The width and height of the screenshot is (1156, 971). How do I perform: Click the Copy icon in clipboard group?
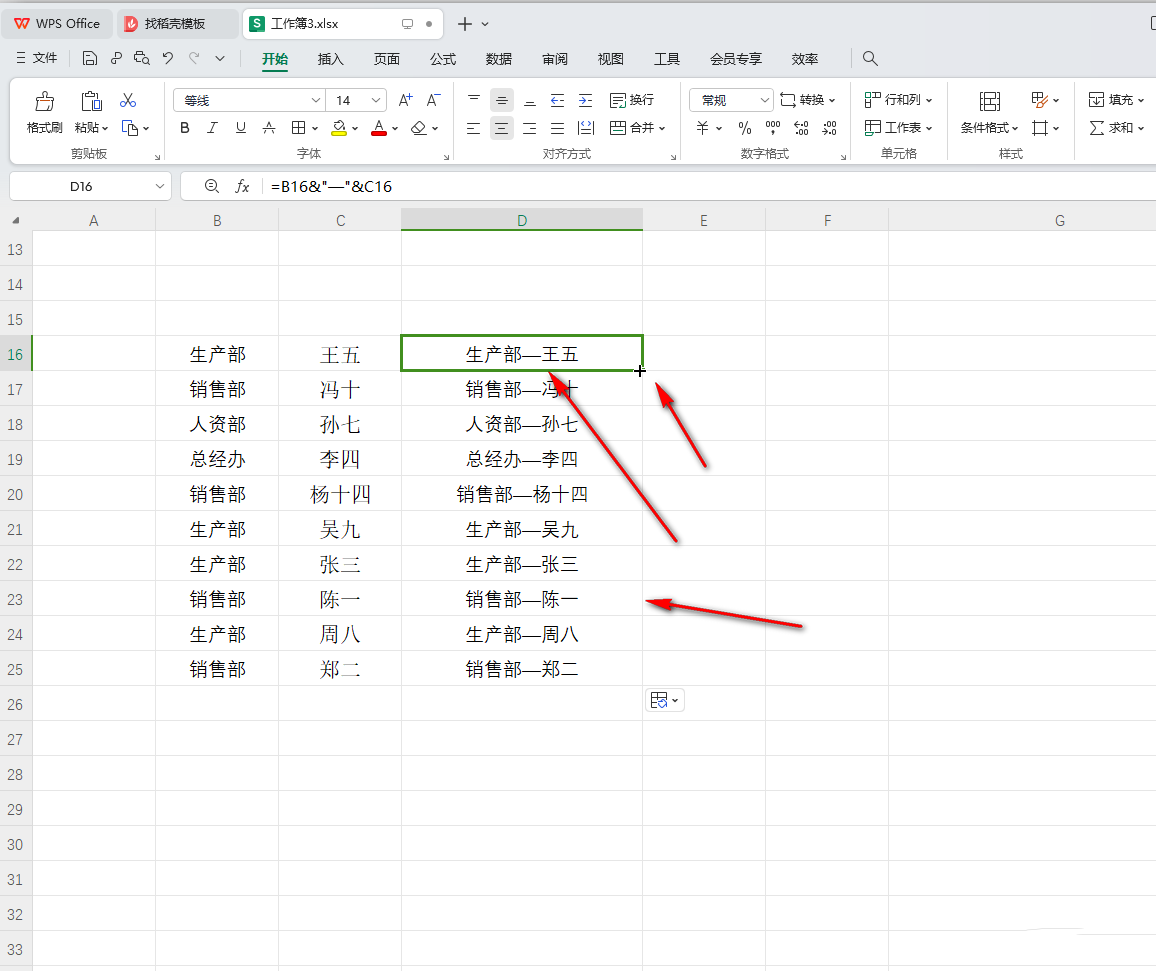[130, 128]
